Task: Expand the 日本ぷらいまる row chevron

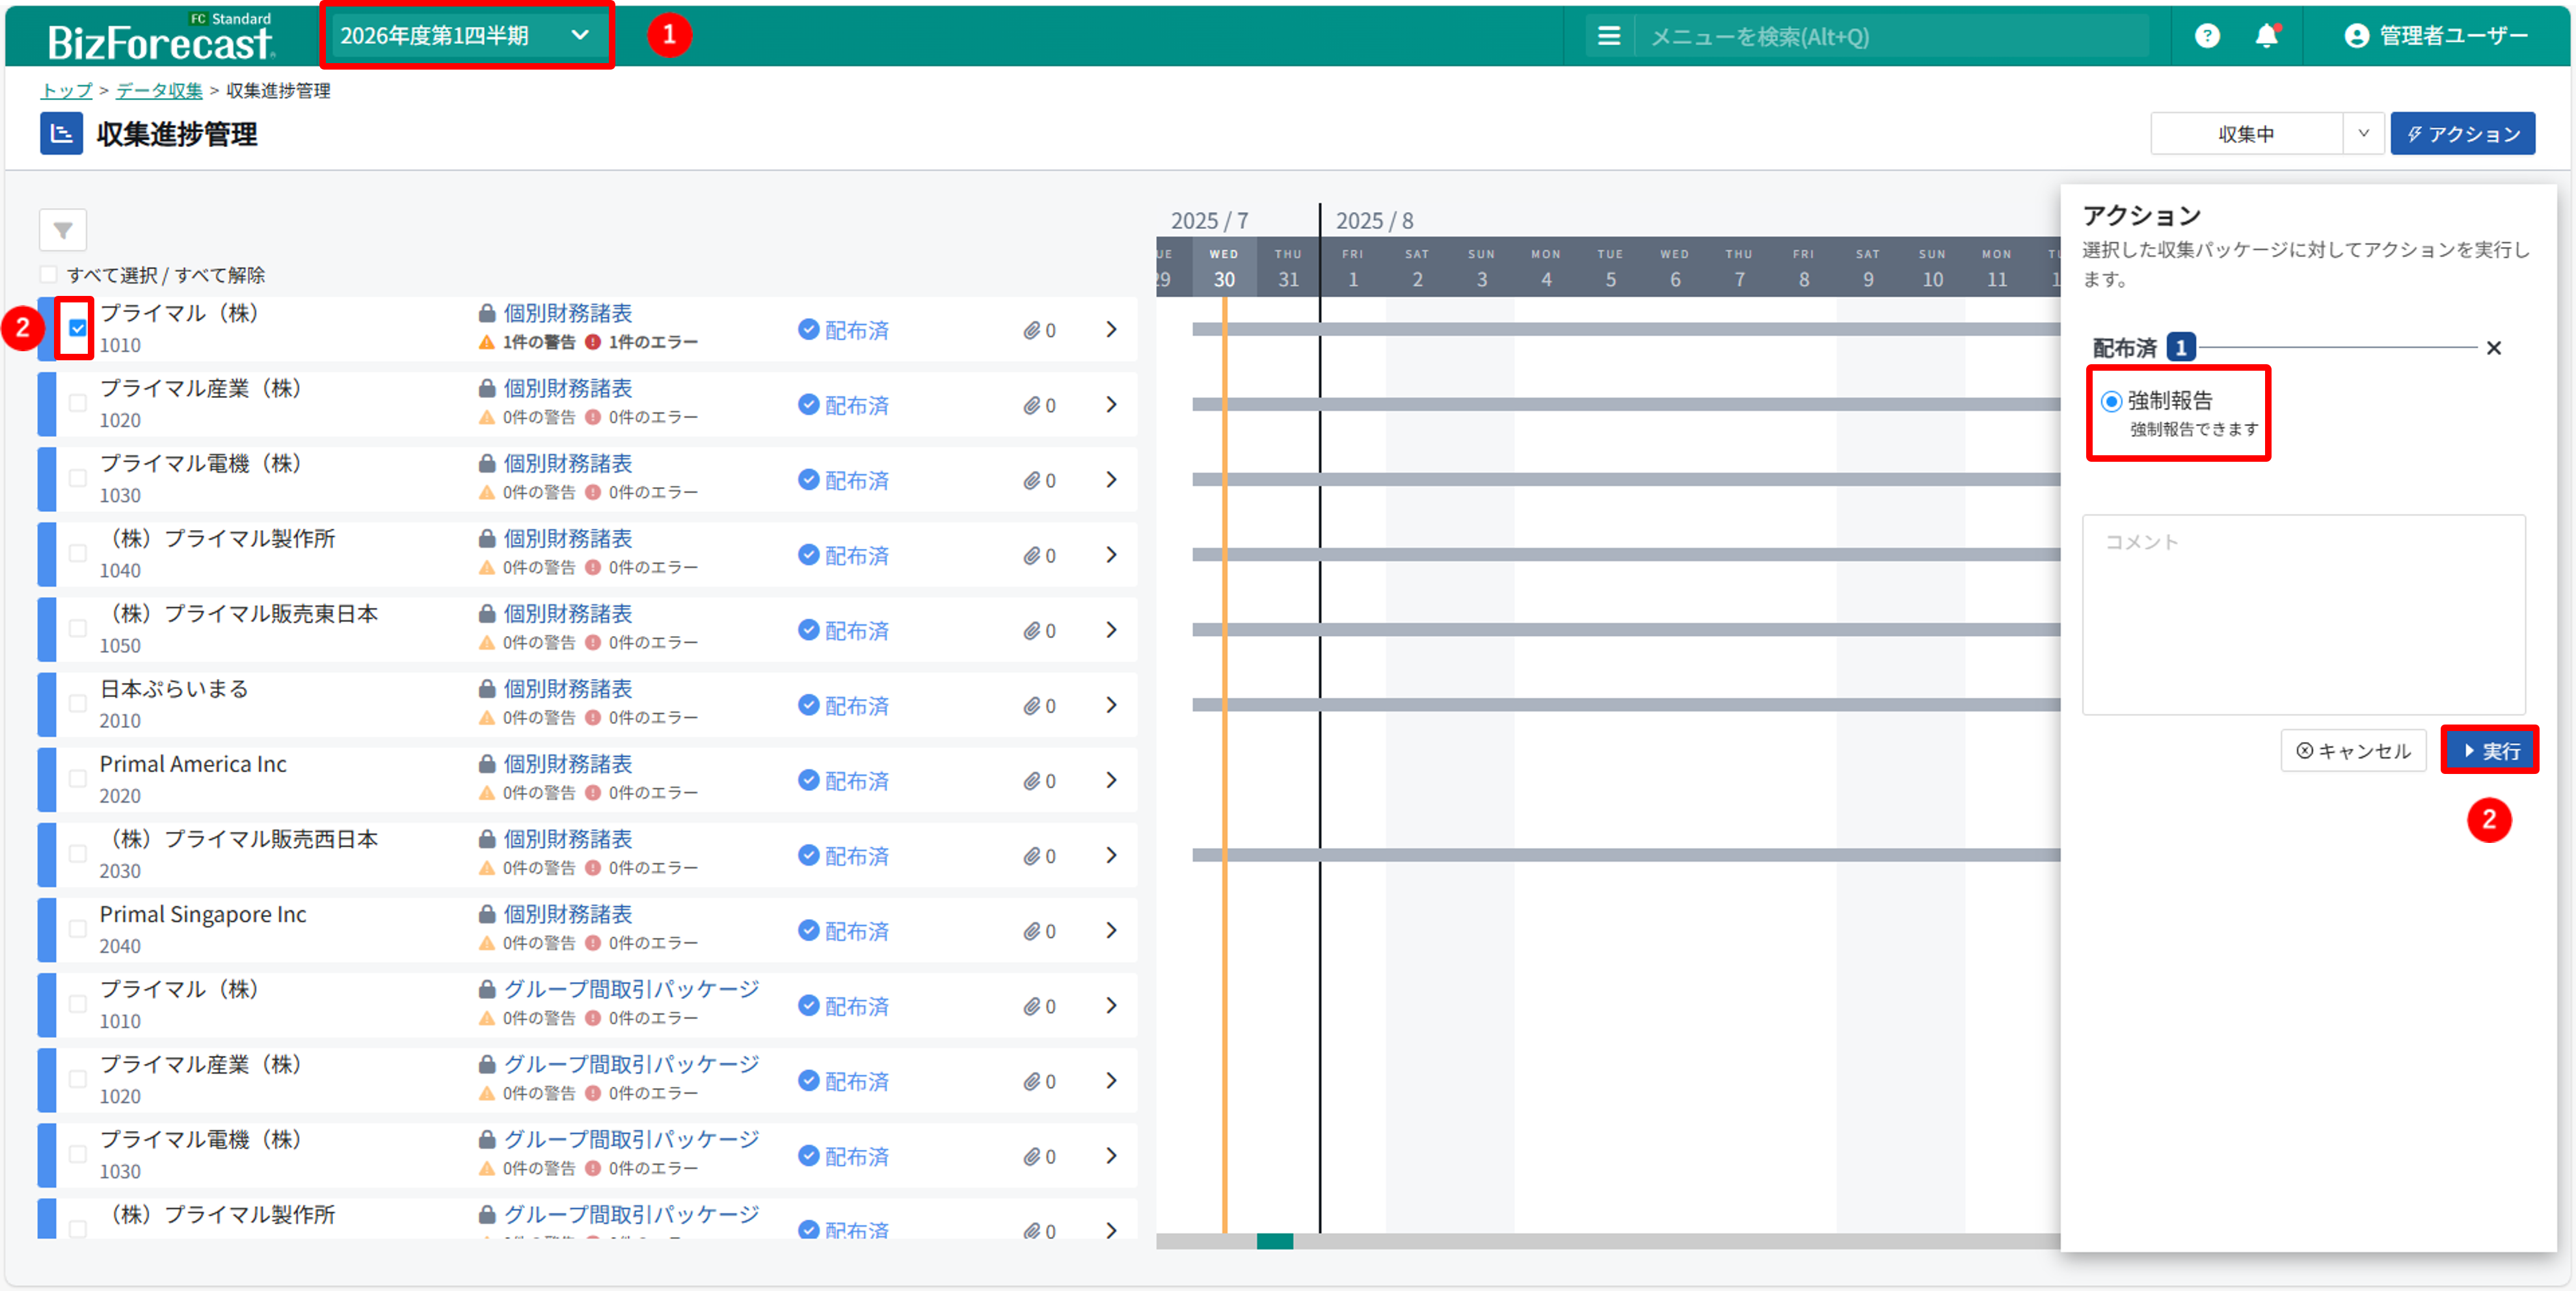Action: point(1111,705)
